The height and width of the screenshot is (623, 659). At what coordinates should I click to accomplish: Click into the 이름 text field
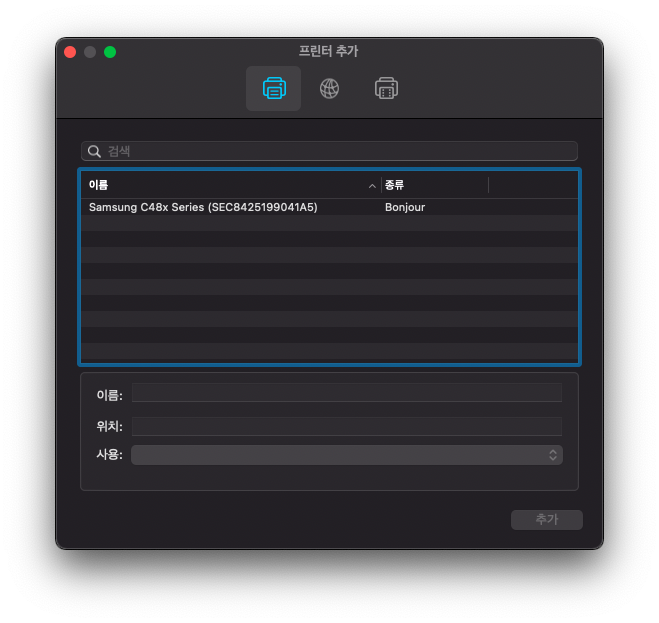[347, 393]
